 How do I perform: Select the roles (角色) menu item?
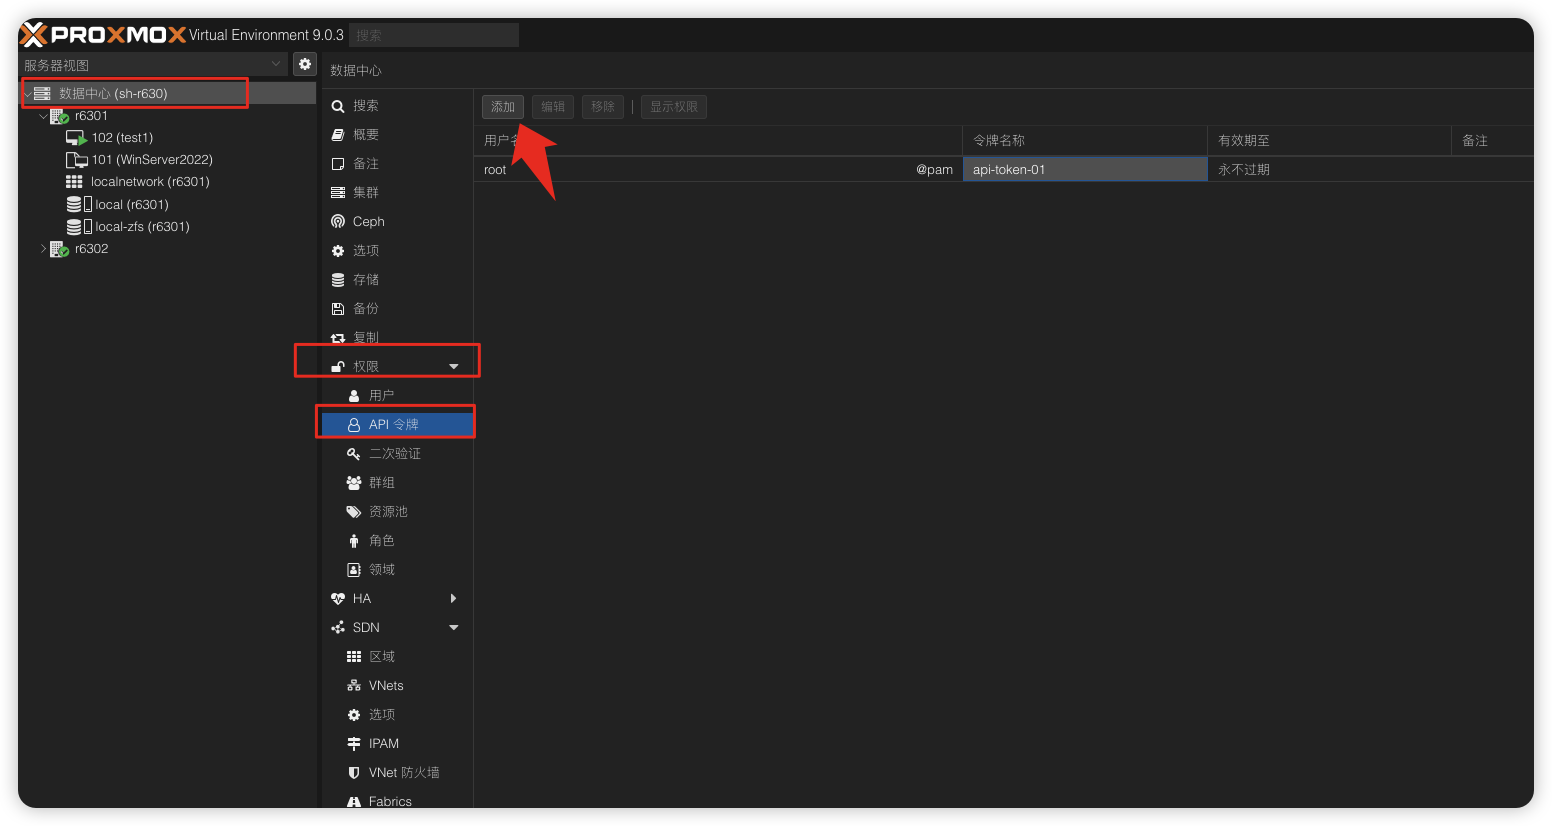coord(381,541)
